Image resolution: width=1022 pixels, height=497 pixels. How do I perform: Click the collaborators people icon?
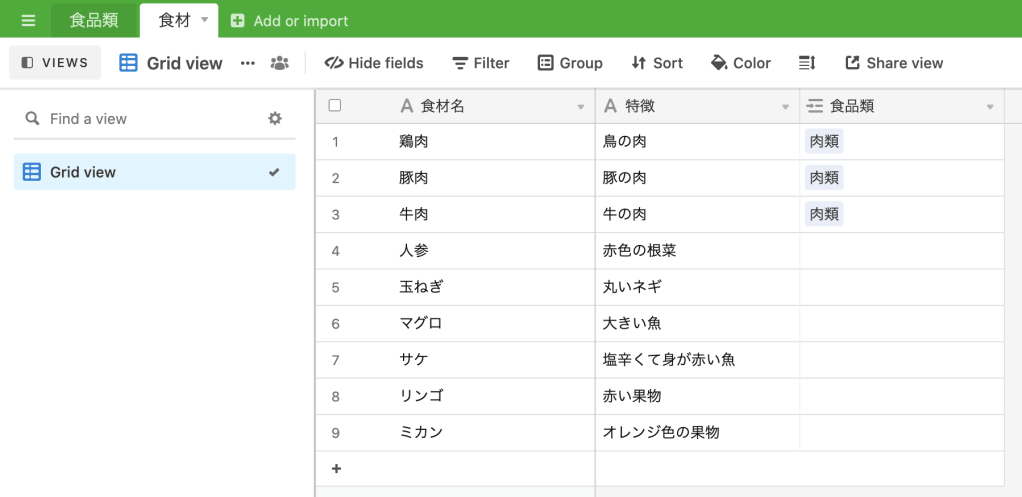click(x=279, y=63)
